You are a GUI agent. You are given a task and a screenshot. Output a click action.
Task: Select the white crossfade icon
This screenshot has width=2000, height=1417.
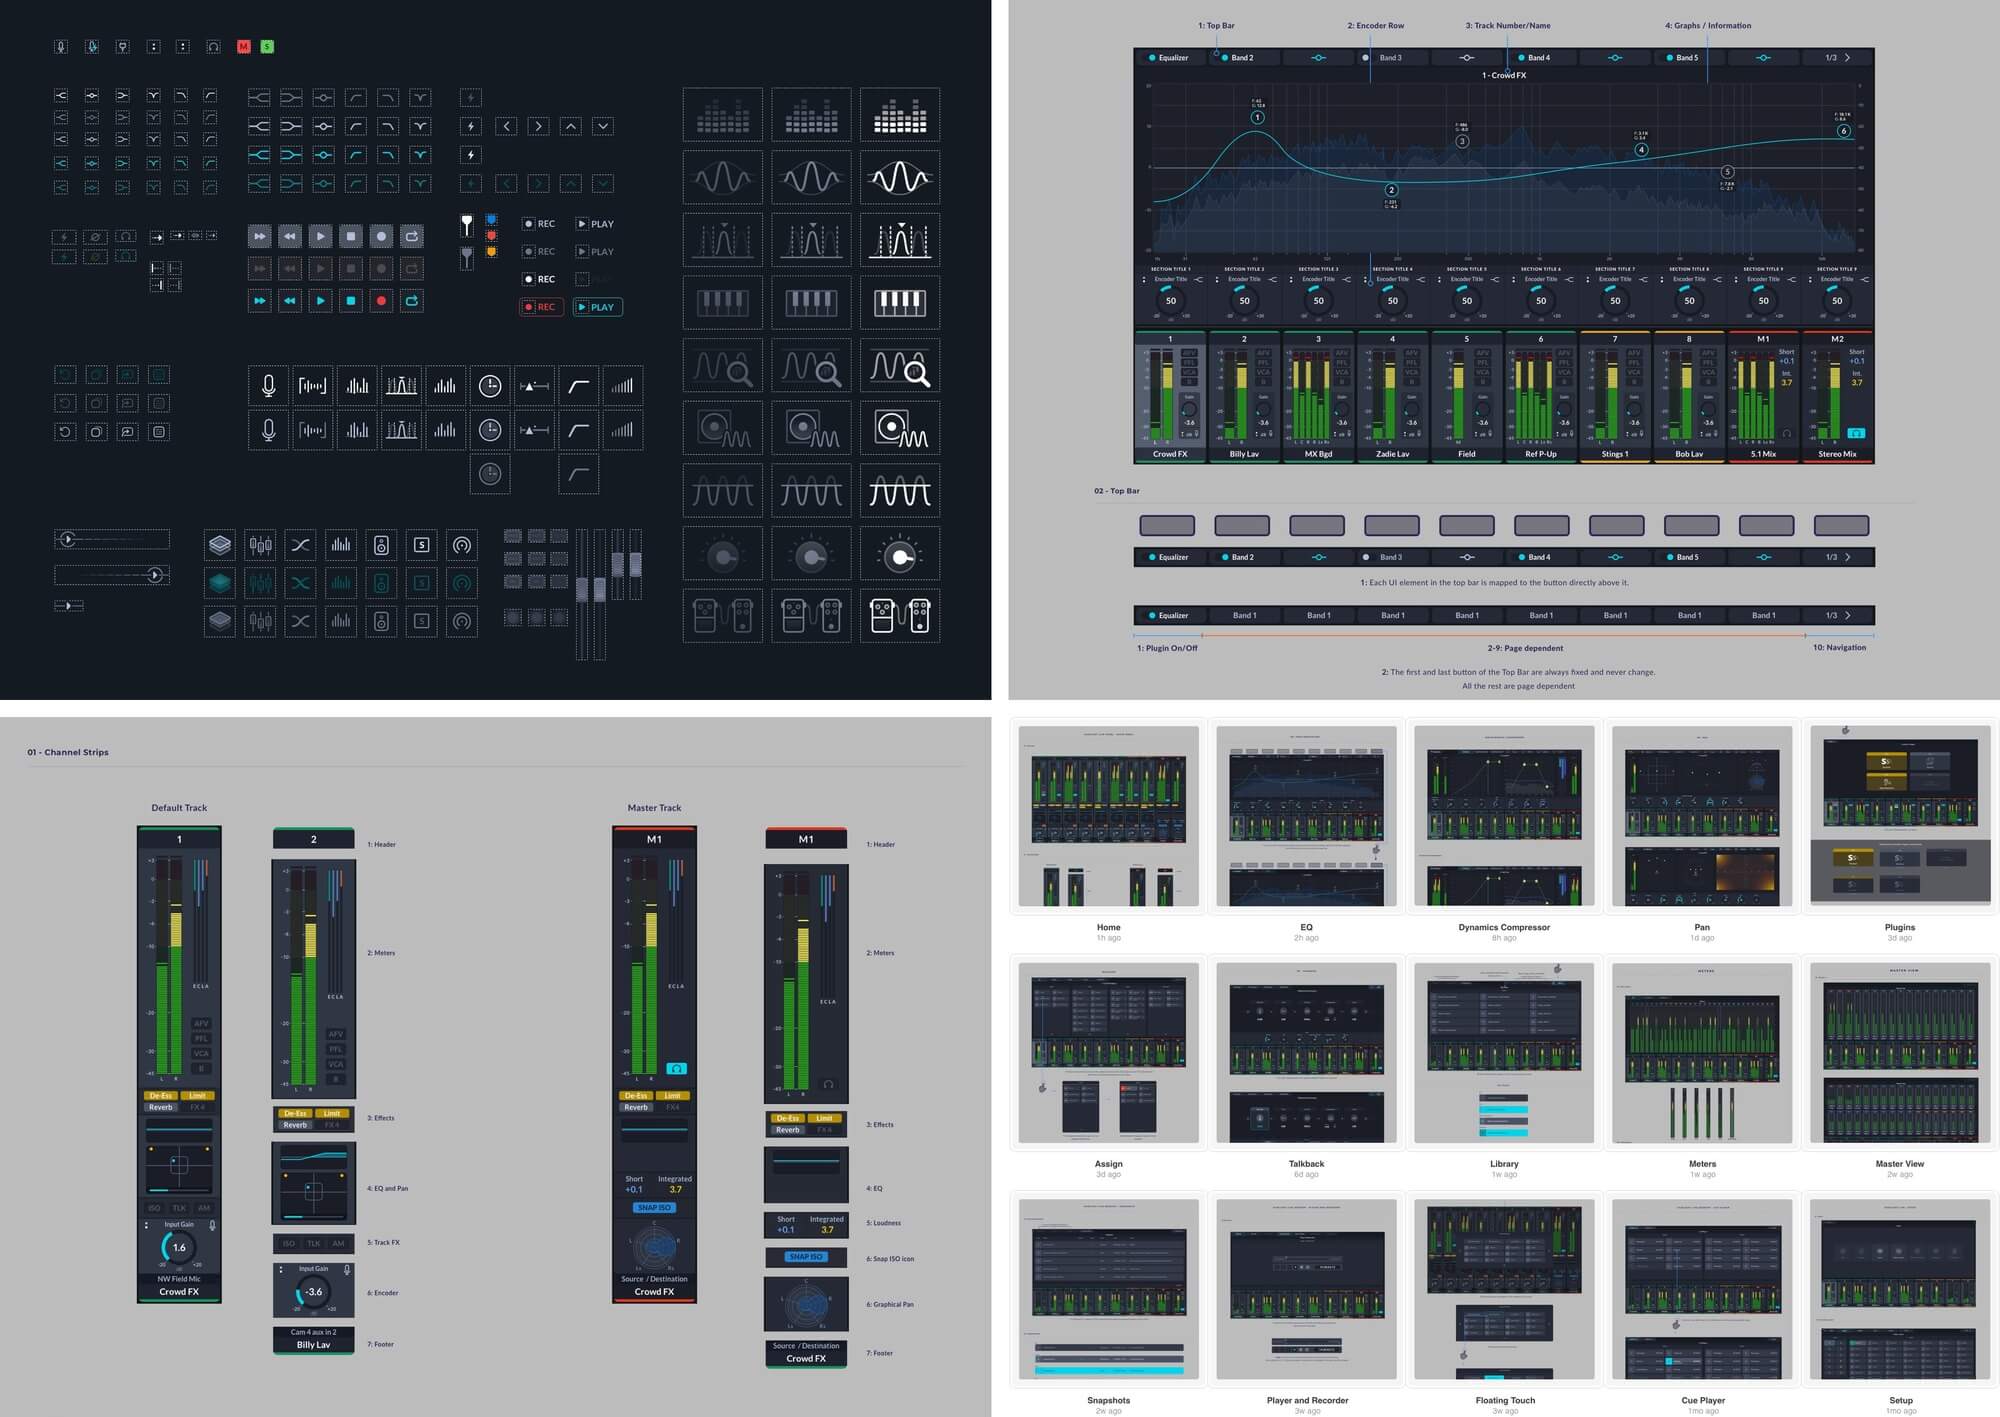300,545
